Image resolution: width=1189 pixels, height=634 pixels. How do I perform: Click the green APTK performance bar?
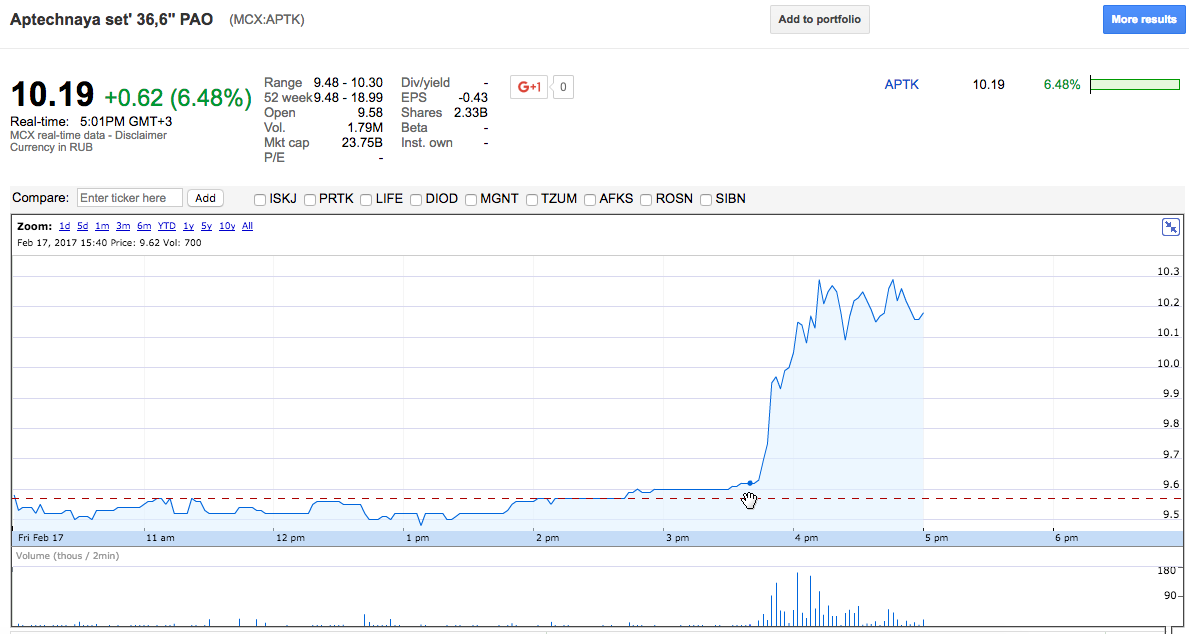[x=1135, y=84]
